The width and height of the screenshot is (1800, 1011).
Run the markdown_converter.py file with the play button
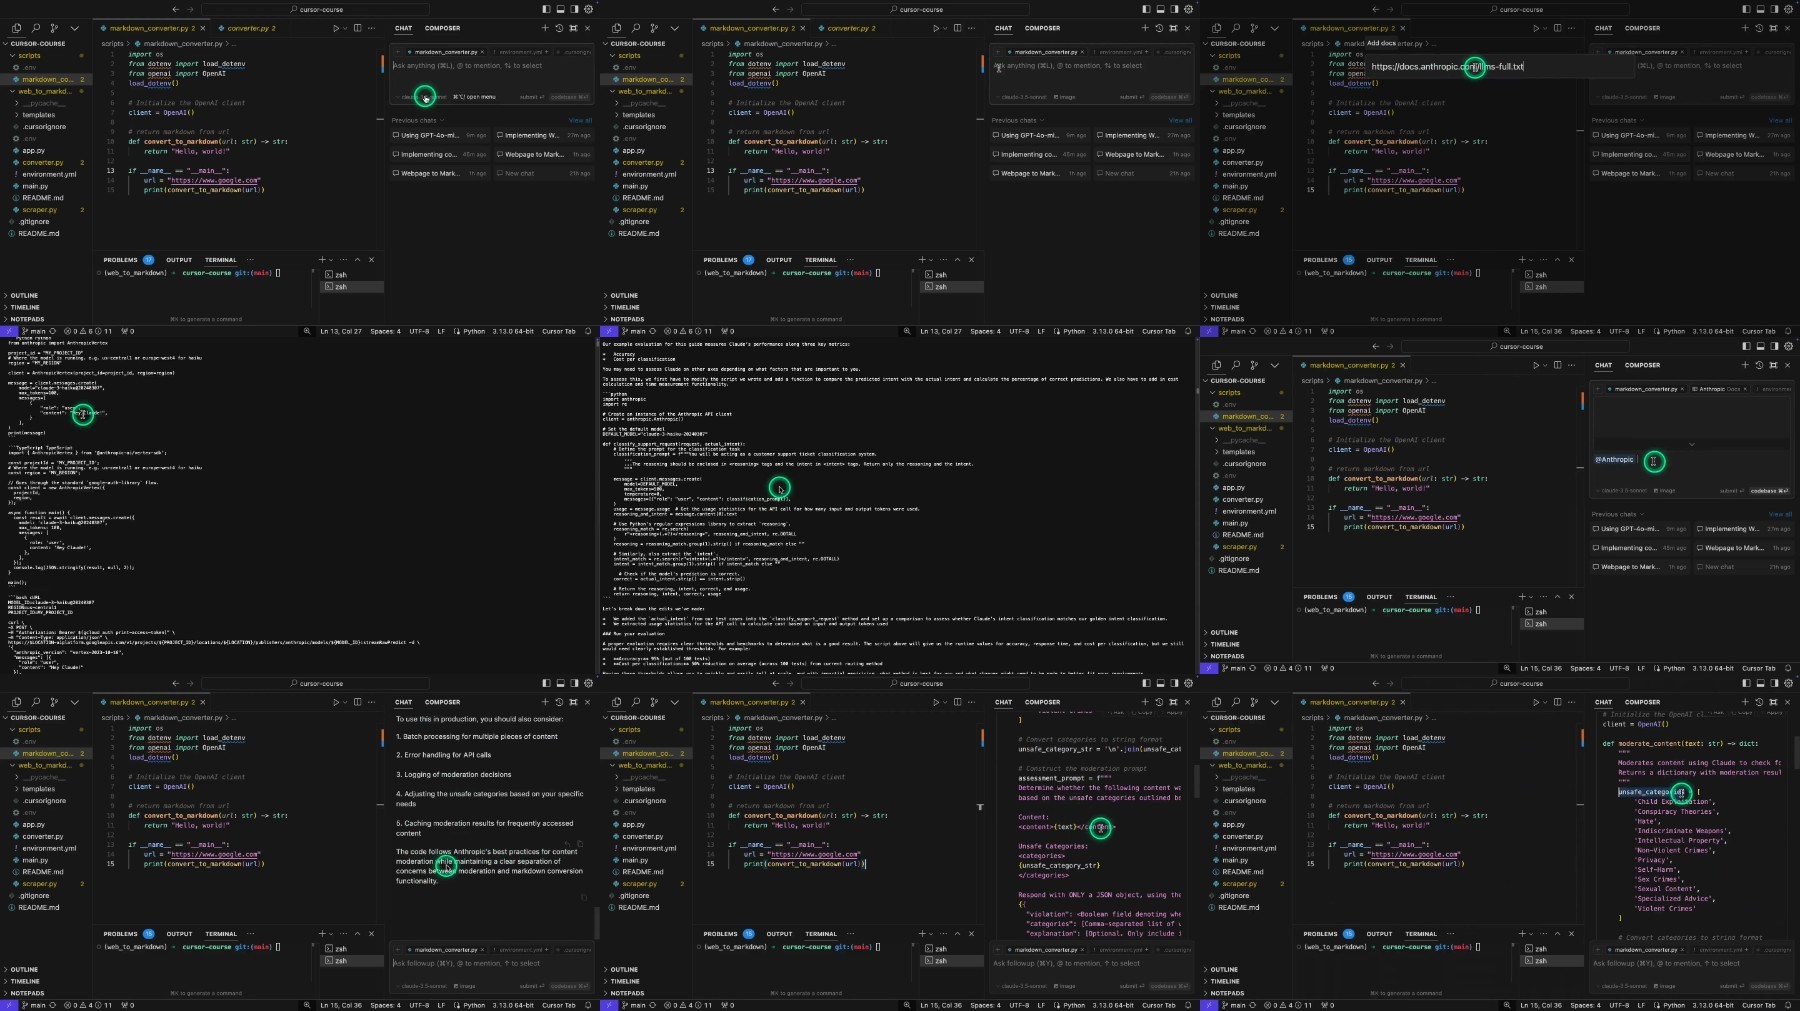coord(337,28)
